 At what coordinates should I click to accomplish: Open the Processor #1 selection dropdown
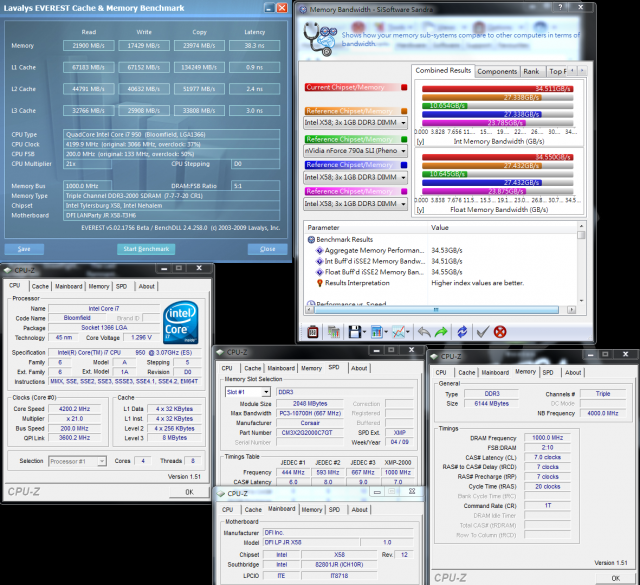pos(102,461)
